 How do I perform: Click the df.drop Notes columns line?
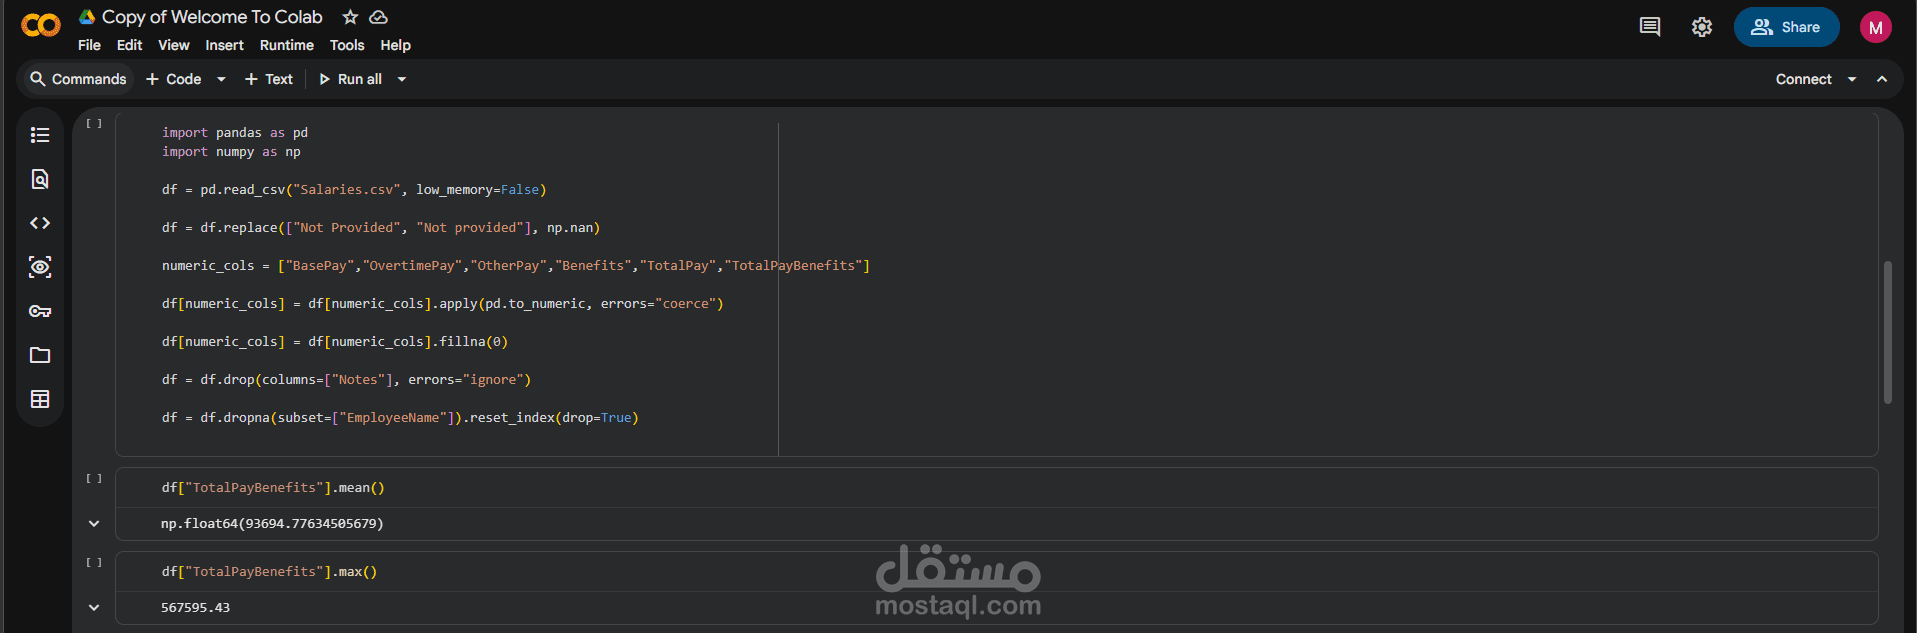click(x=346, y=380)
